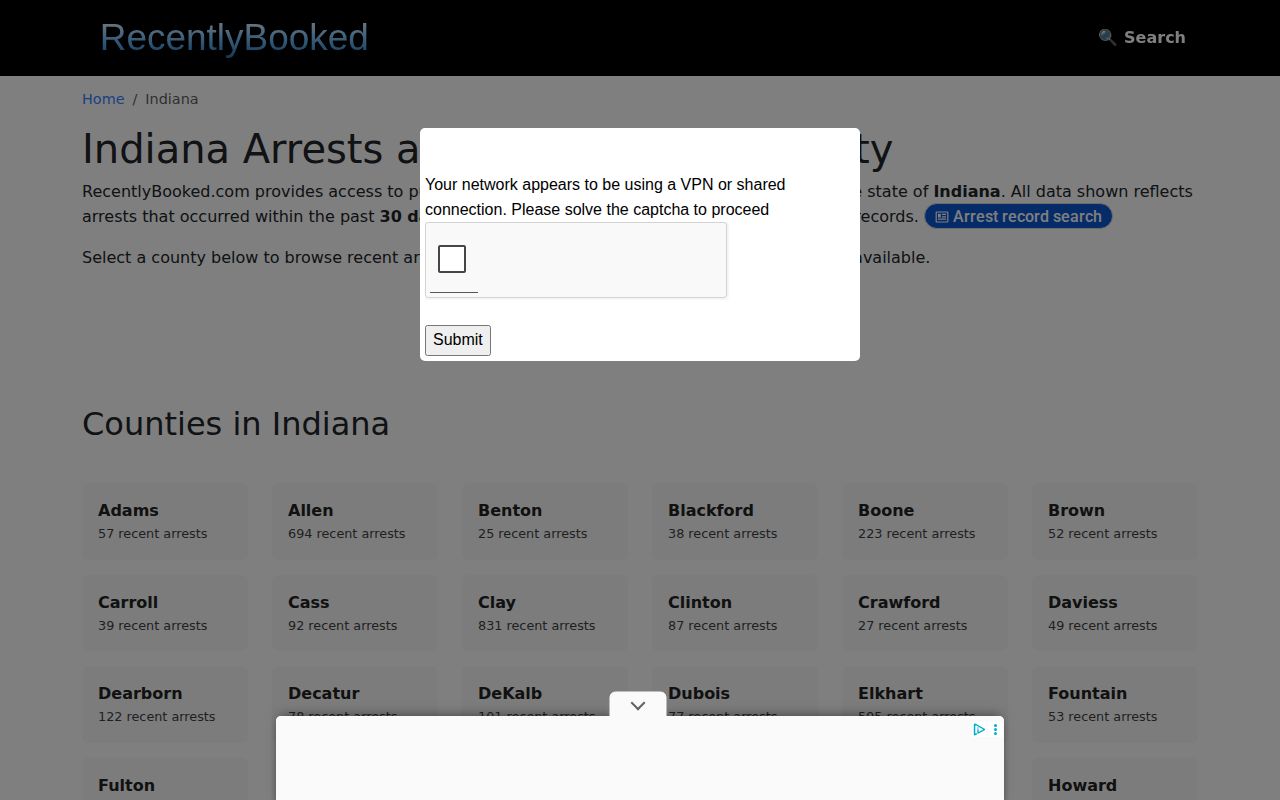Collapse the bottom ad with chevron
The width and height of the screenshot is (1280, 800).
tap(638, 705)
